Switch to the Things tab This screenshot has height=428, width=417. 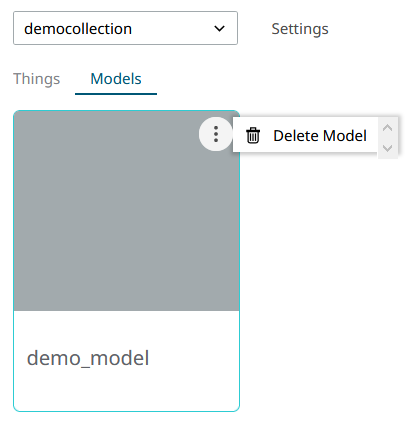37,79
